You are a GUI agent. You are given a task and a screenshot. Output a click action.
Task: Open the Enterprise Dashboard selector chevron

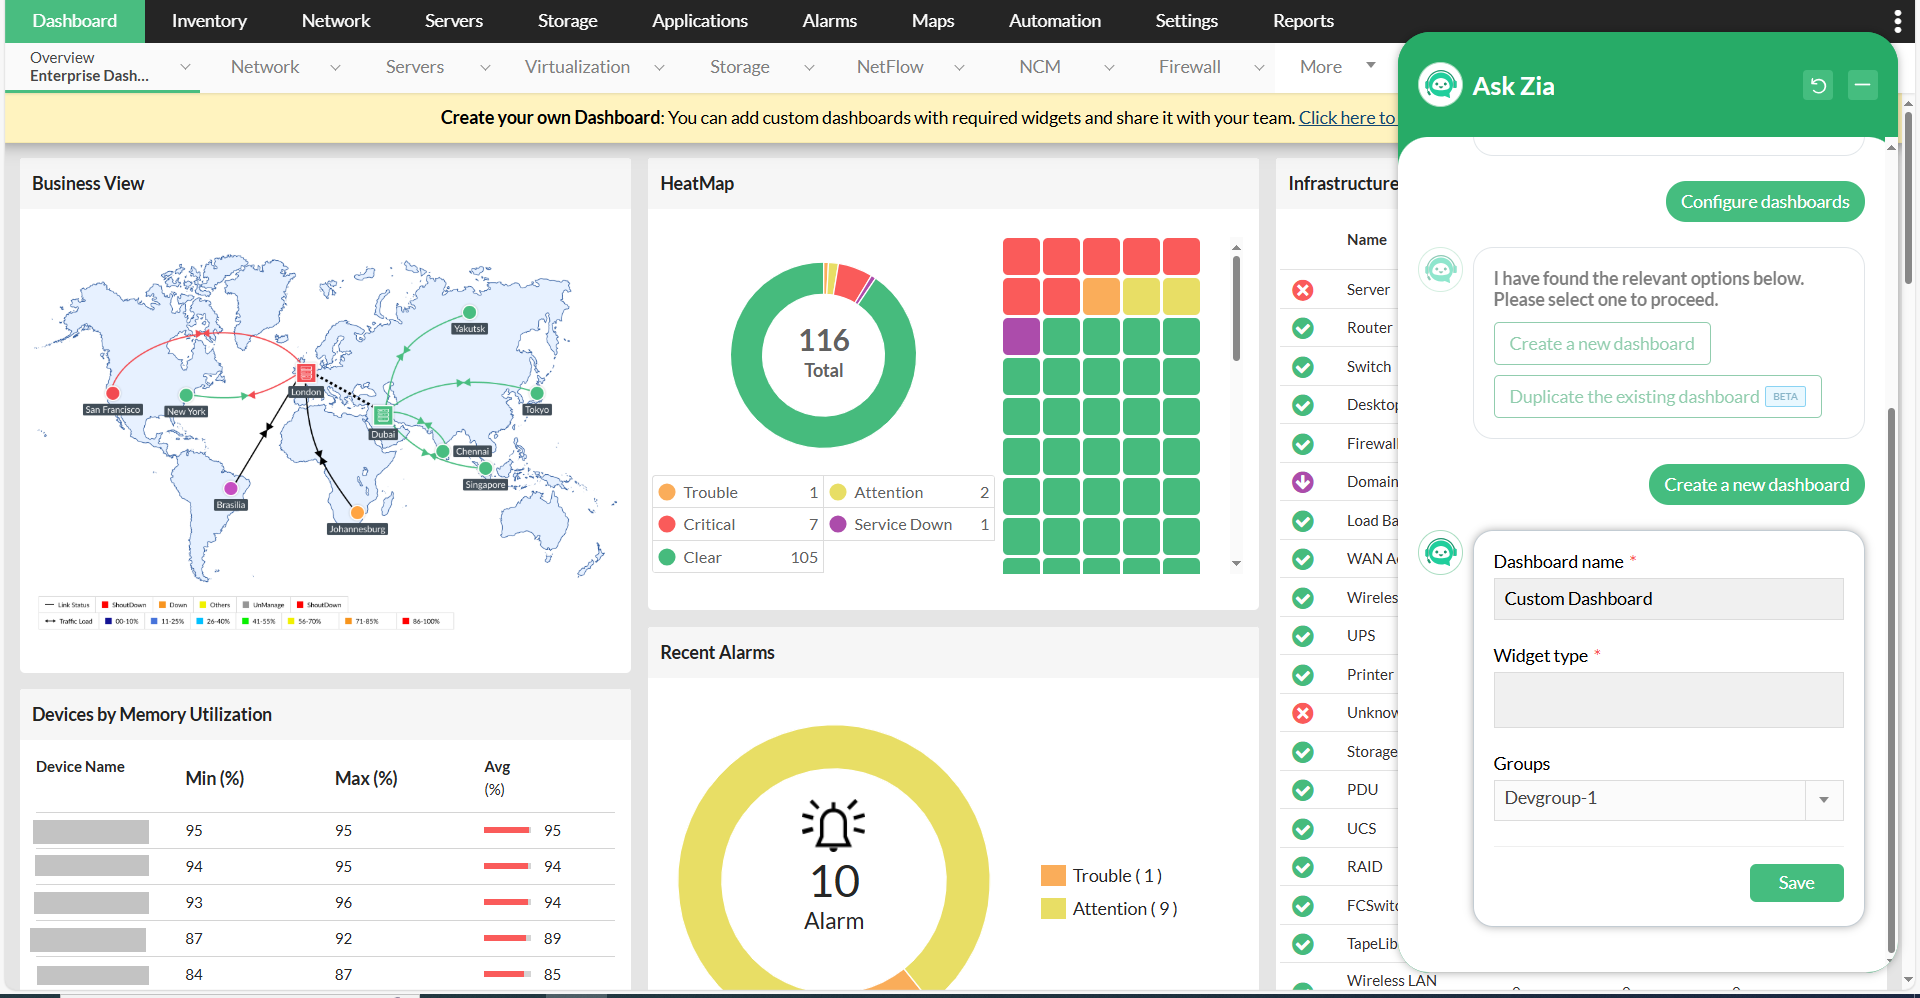184,66
